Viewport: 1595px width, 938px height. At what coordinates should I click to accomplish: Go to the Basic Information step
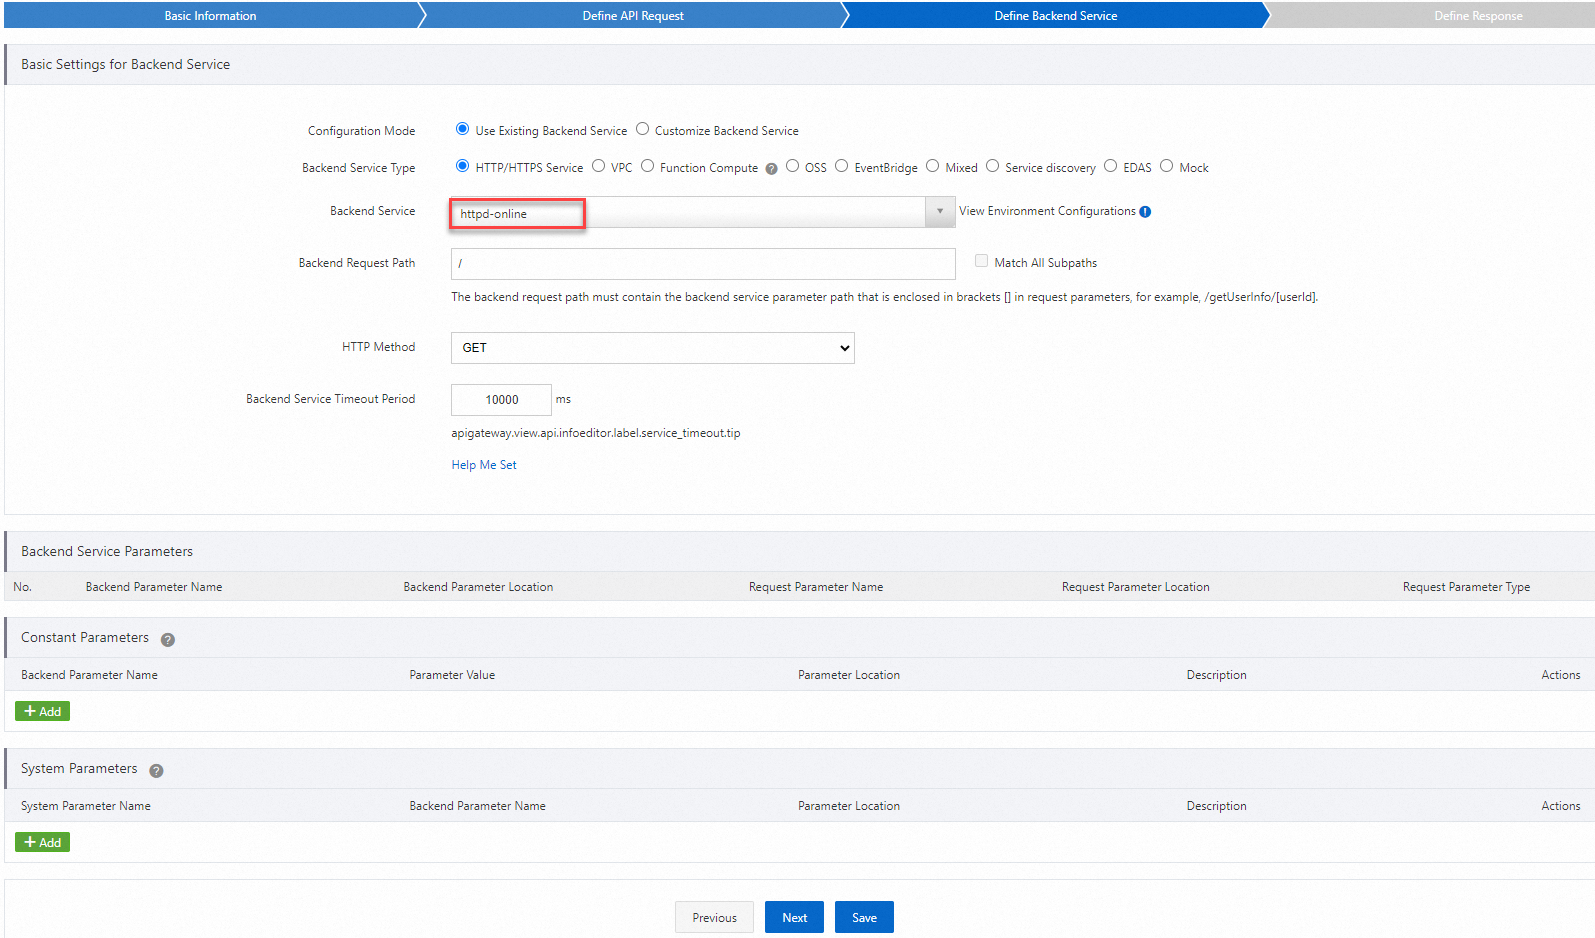click(x=210, y=15)
